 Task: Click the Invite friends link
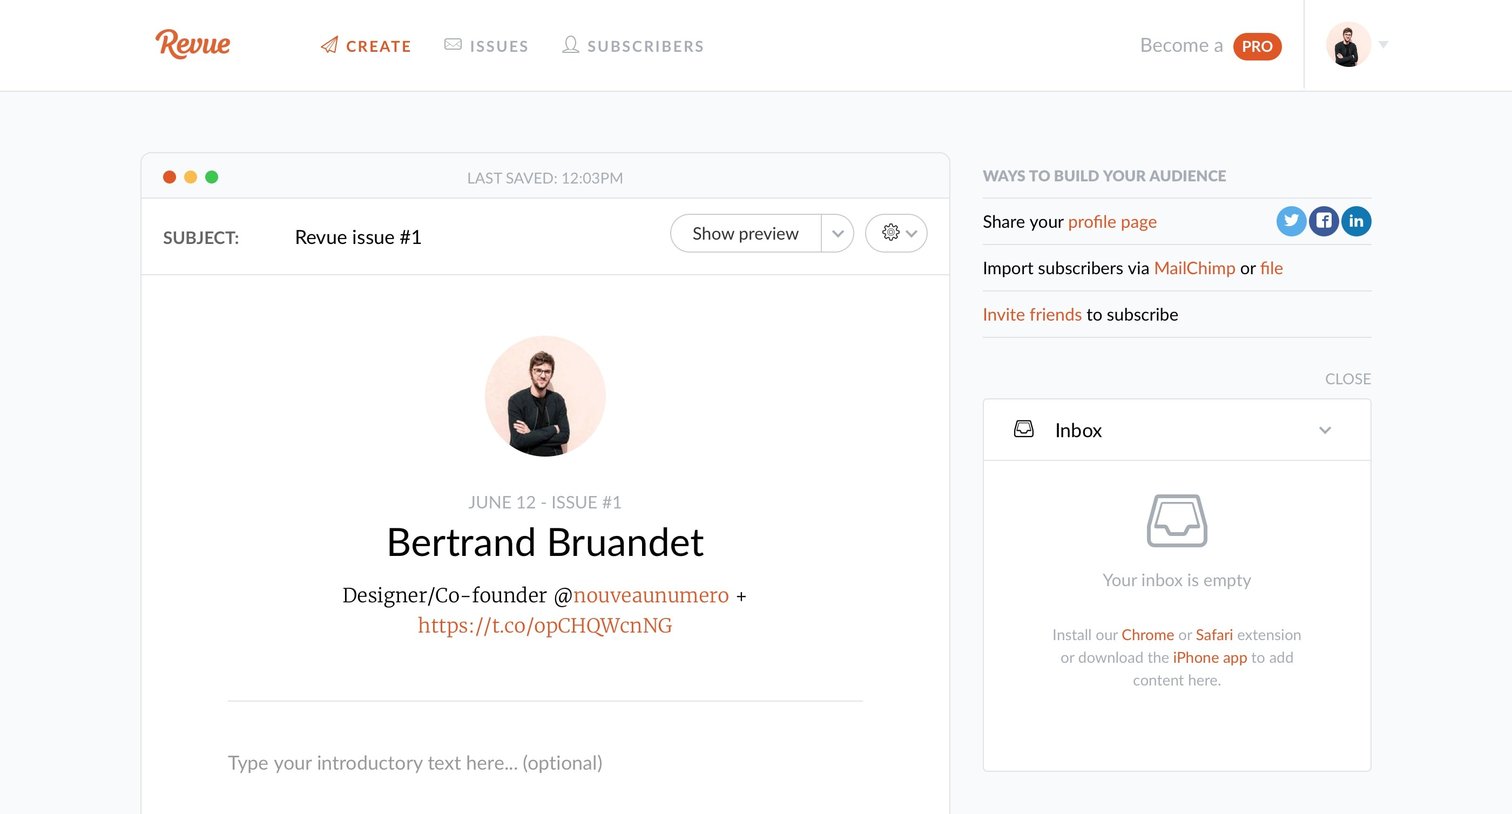[1032, 314]
